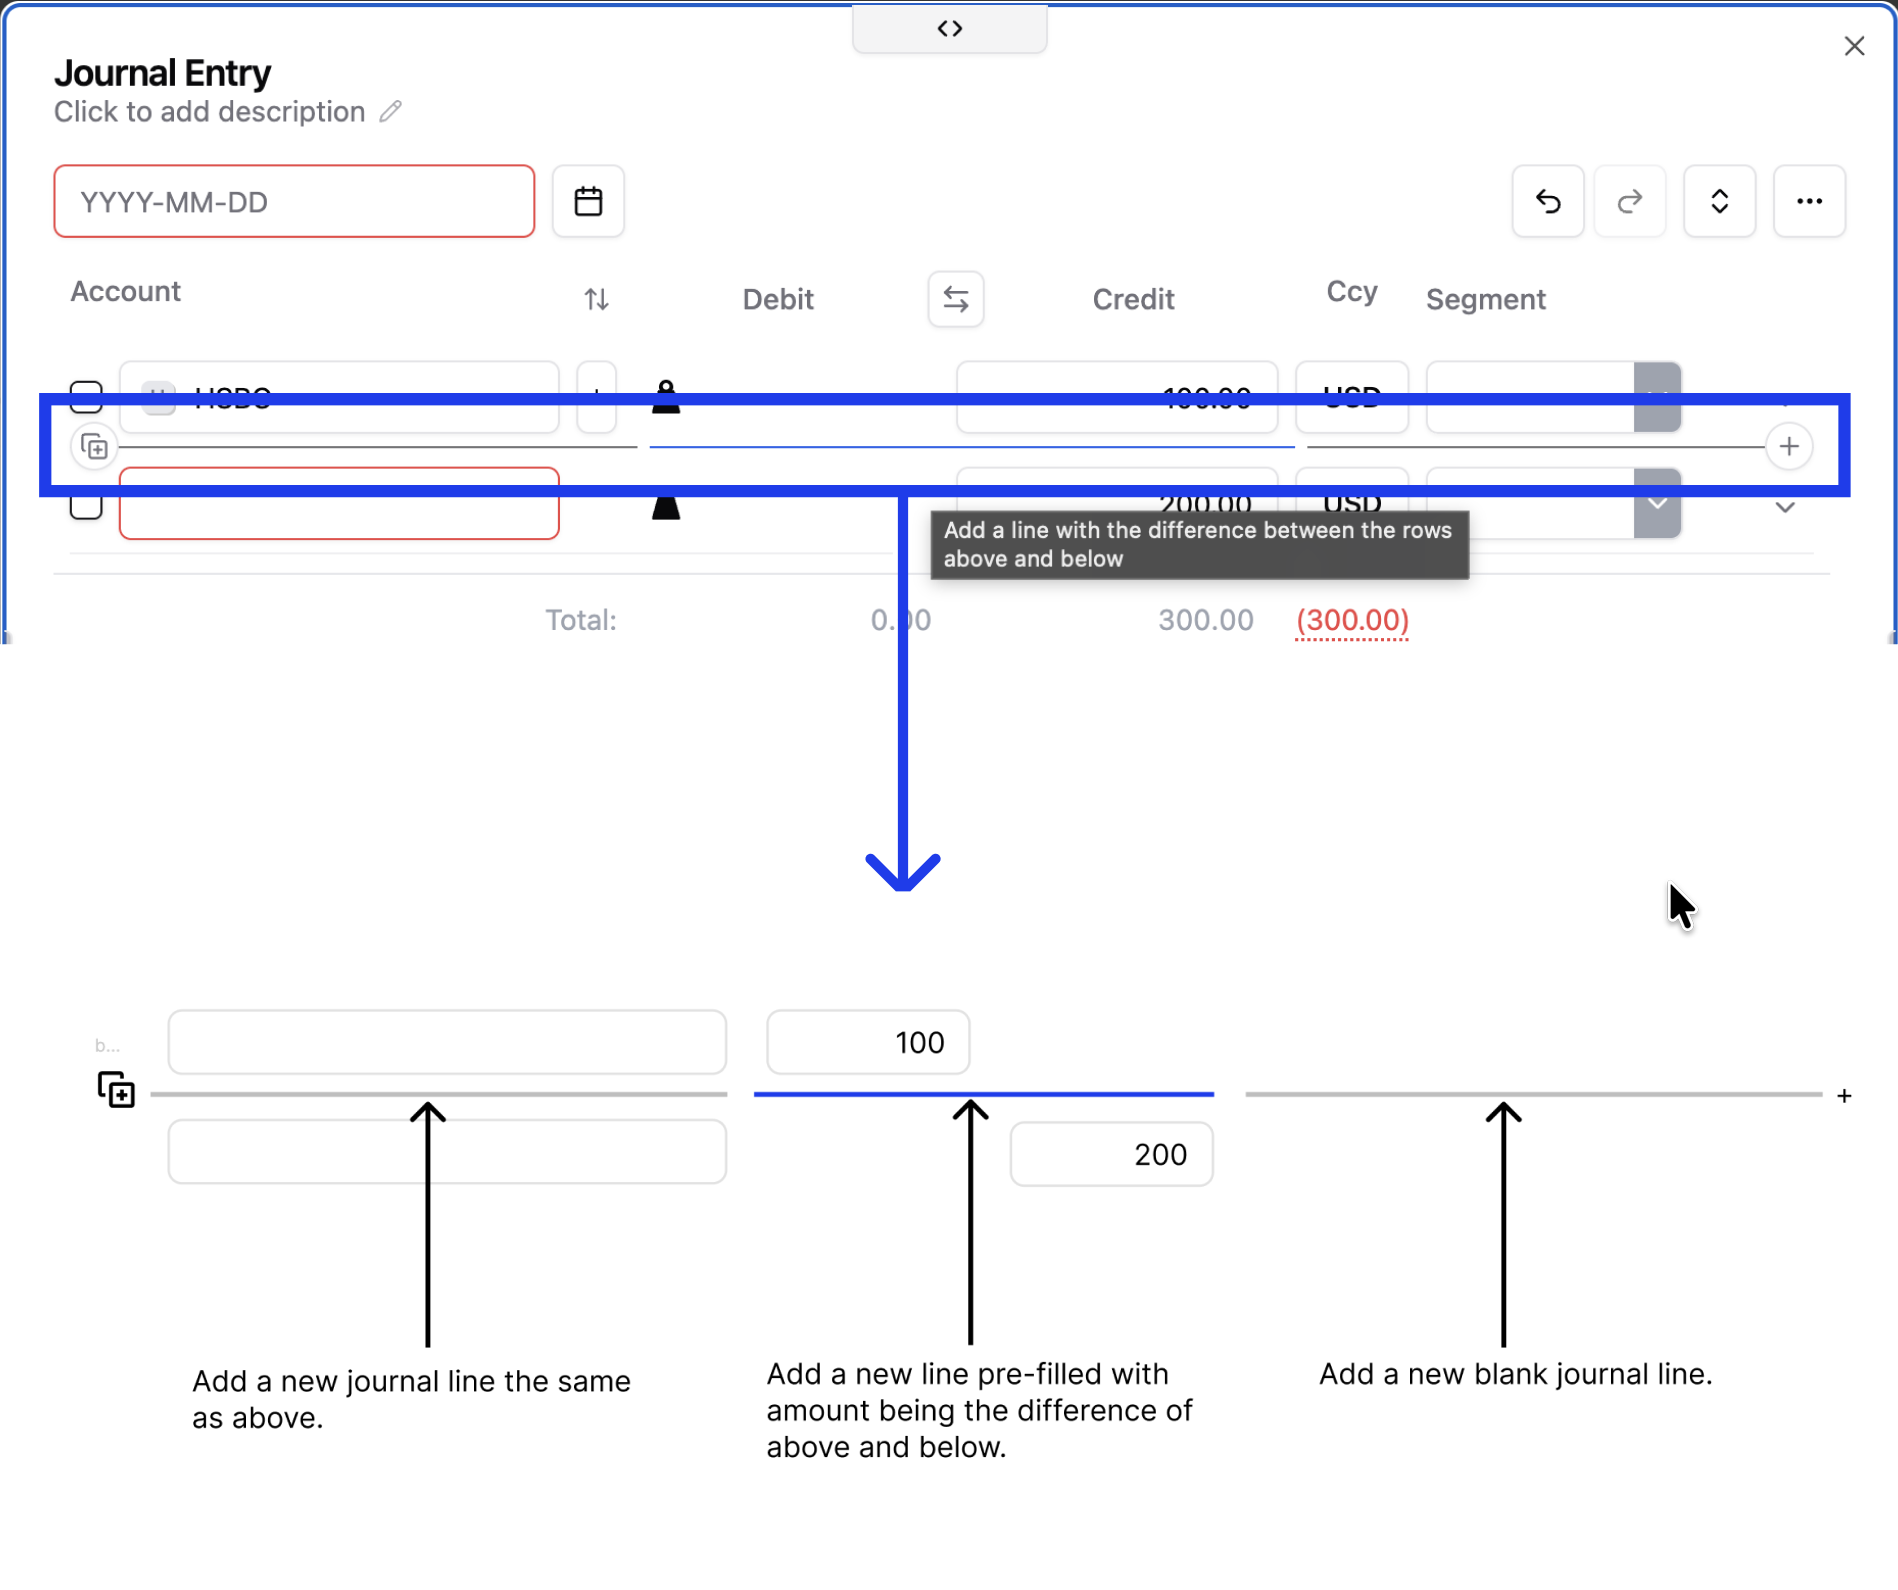The image size is (1898, 1590).
Task: Focus the YYYY-MM-DD date field
Action: (x=294, y=201)
